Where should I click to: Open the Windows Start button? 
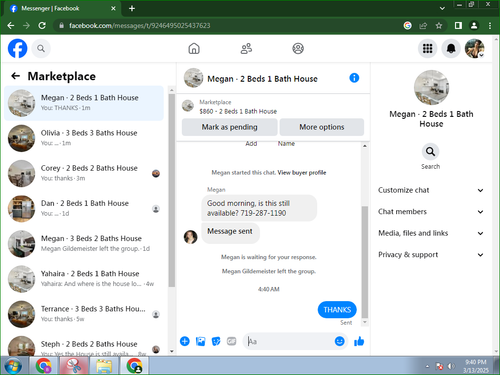[13, 366]
